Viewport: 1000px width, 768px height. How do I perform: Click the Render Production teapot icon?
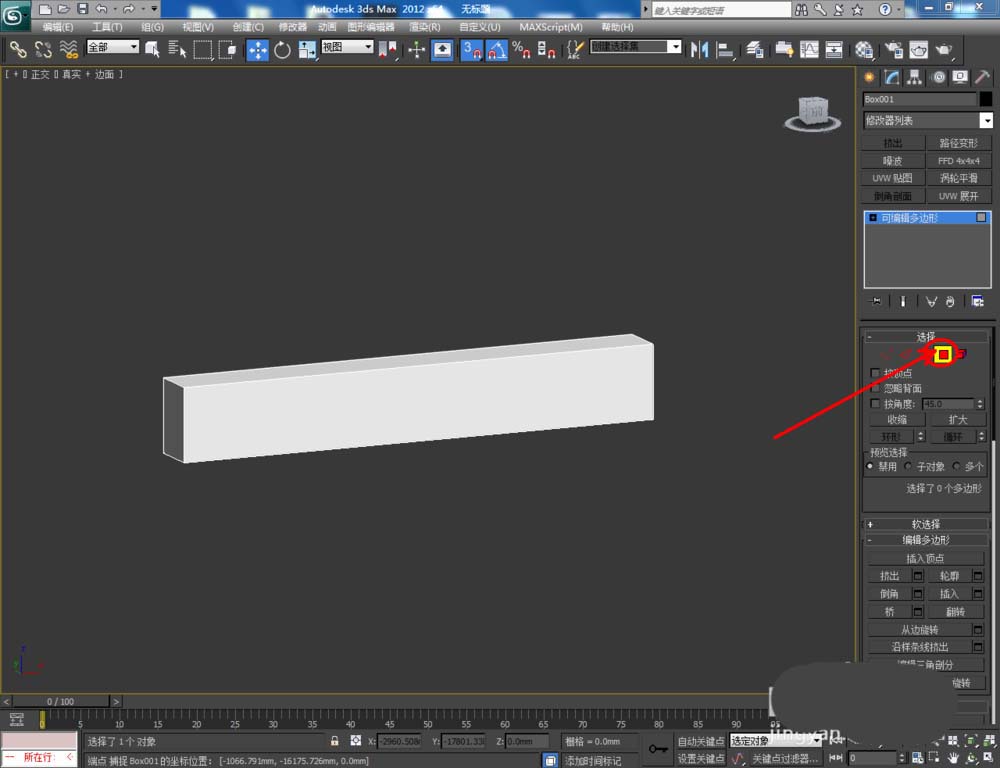(944, 49)
